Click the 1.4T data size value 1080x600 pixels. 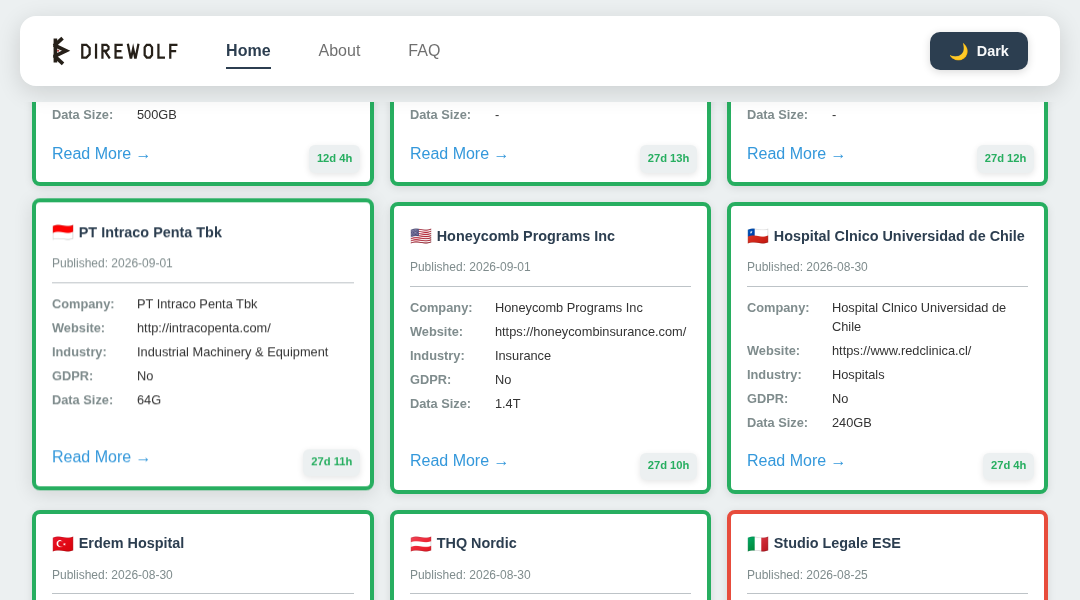click(x=508, y=404)
